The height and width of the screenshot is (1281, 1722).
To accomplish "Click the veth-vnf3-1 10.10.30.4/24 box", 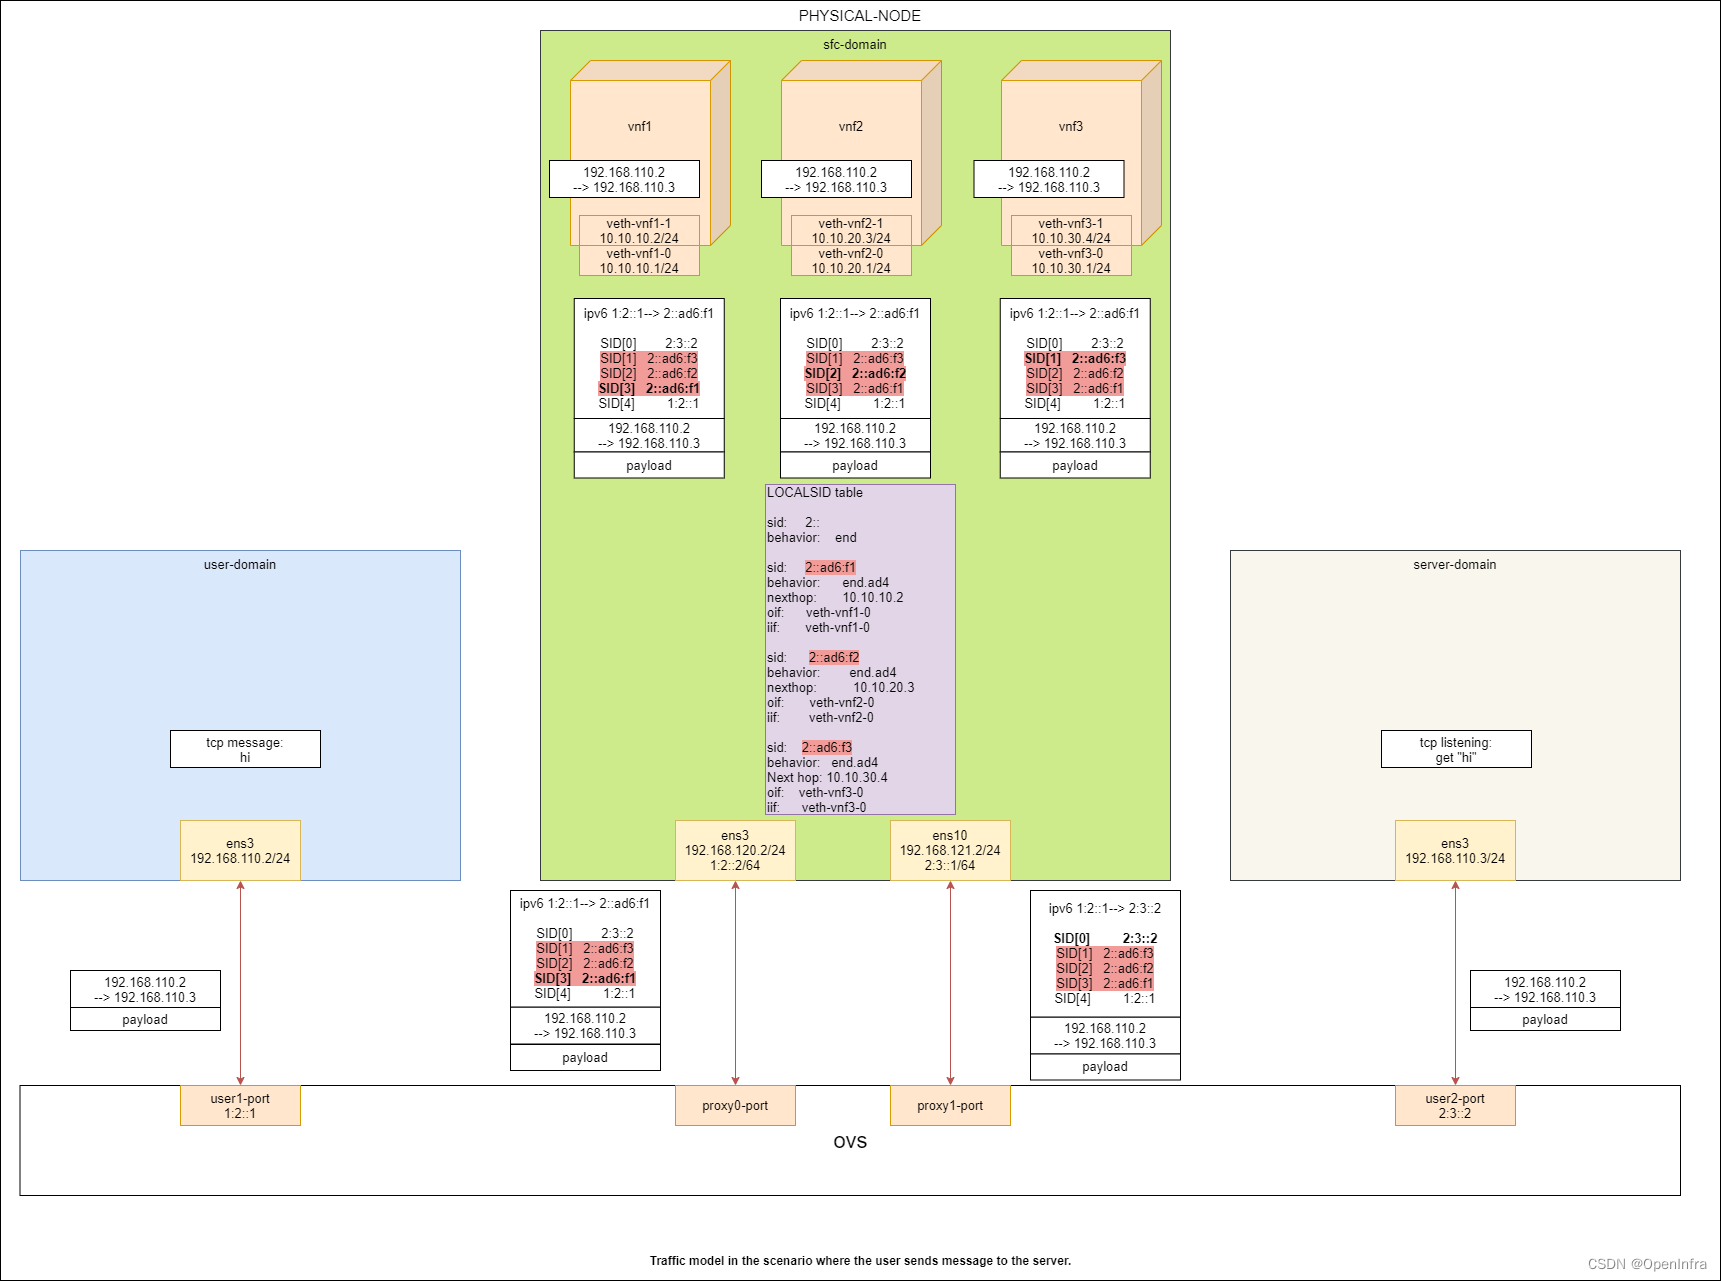I will pyautogui.click(x=1071, y=231).
